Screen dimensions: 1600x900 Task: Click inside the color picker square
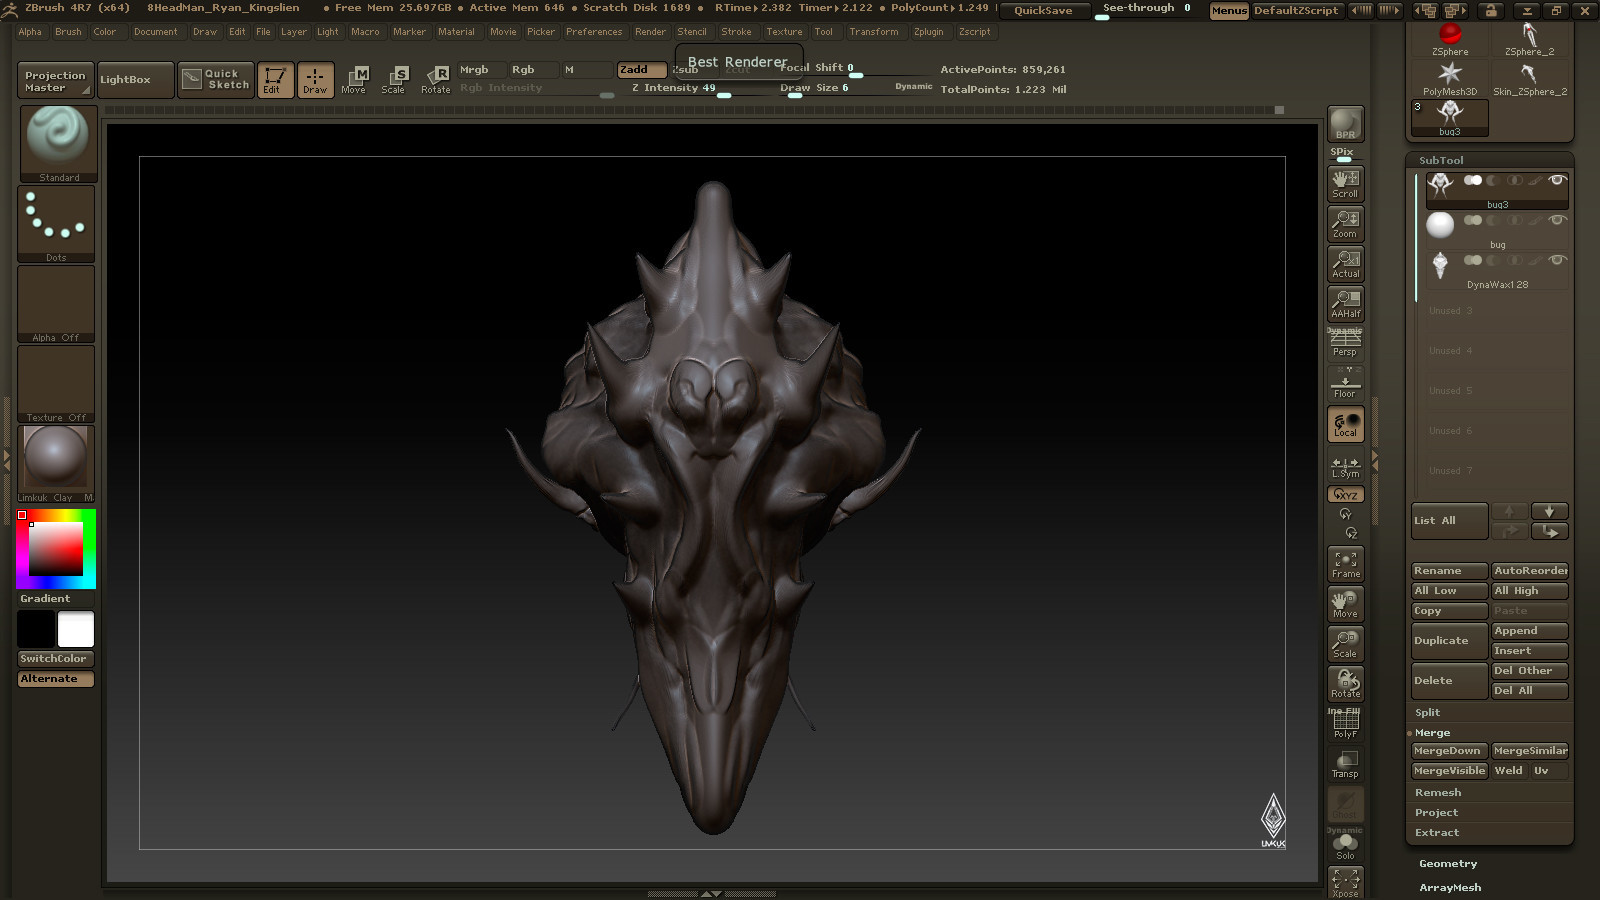pyautogui.click(x=56, y=548)
